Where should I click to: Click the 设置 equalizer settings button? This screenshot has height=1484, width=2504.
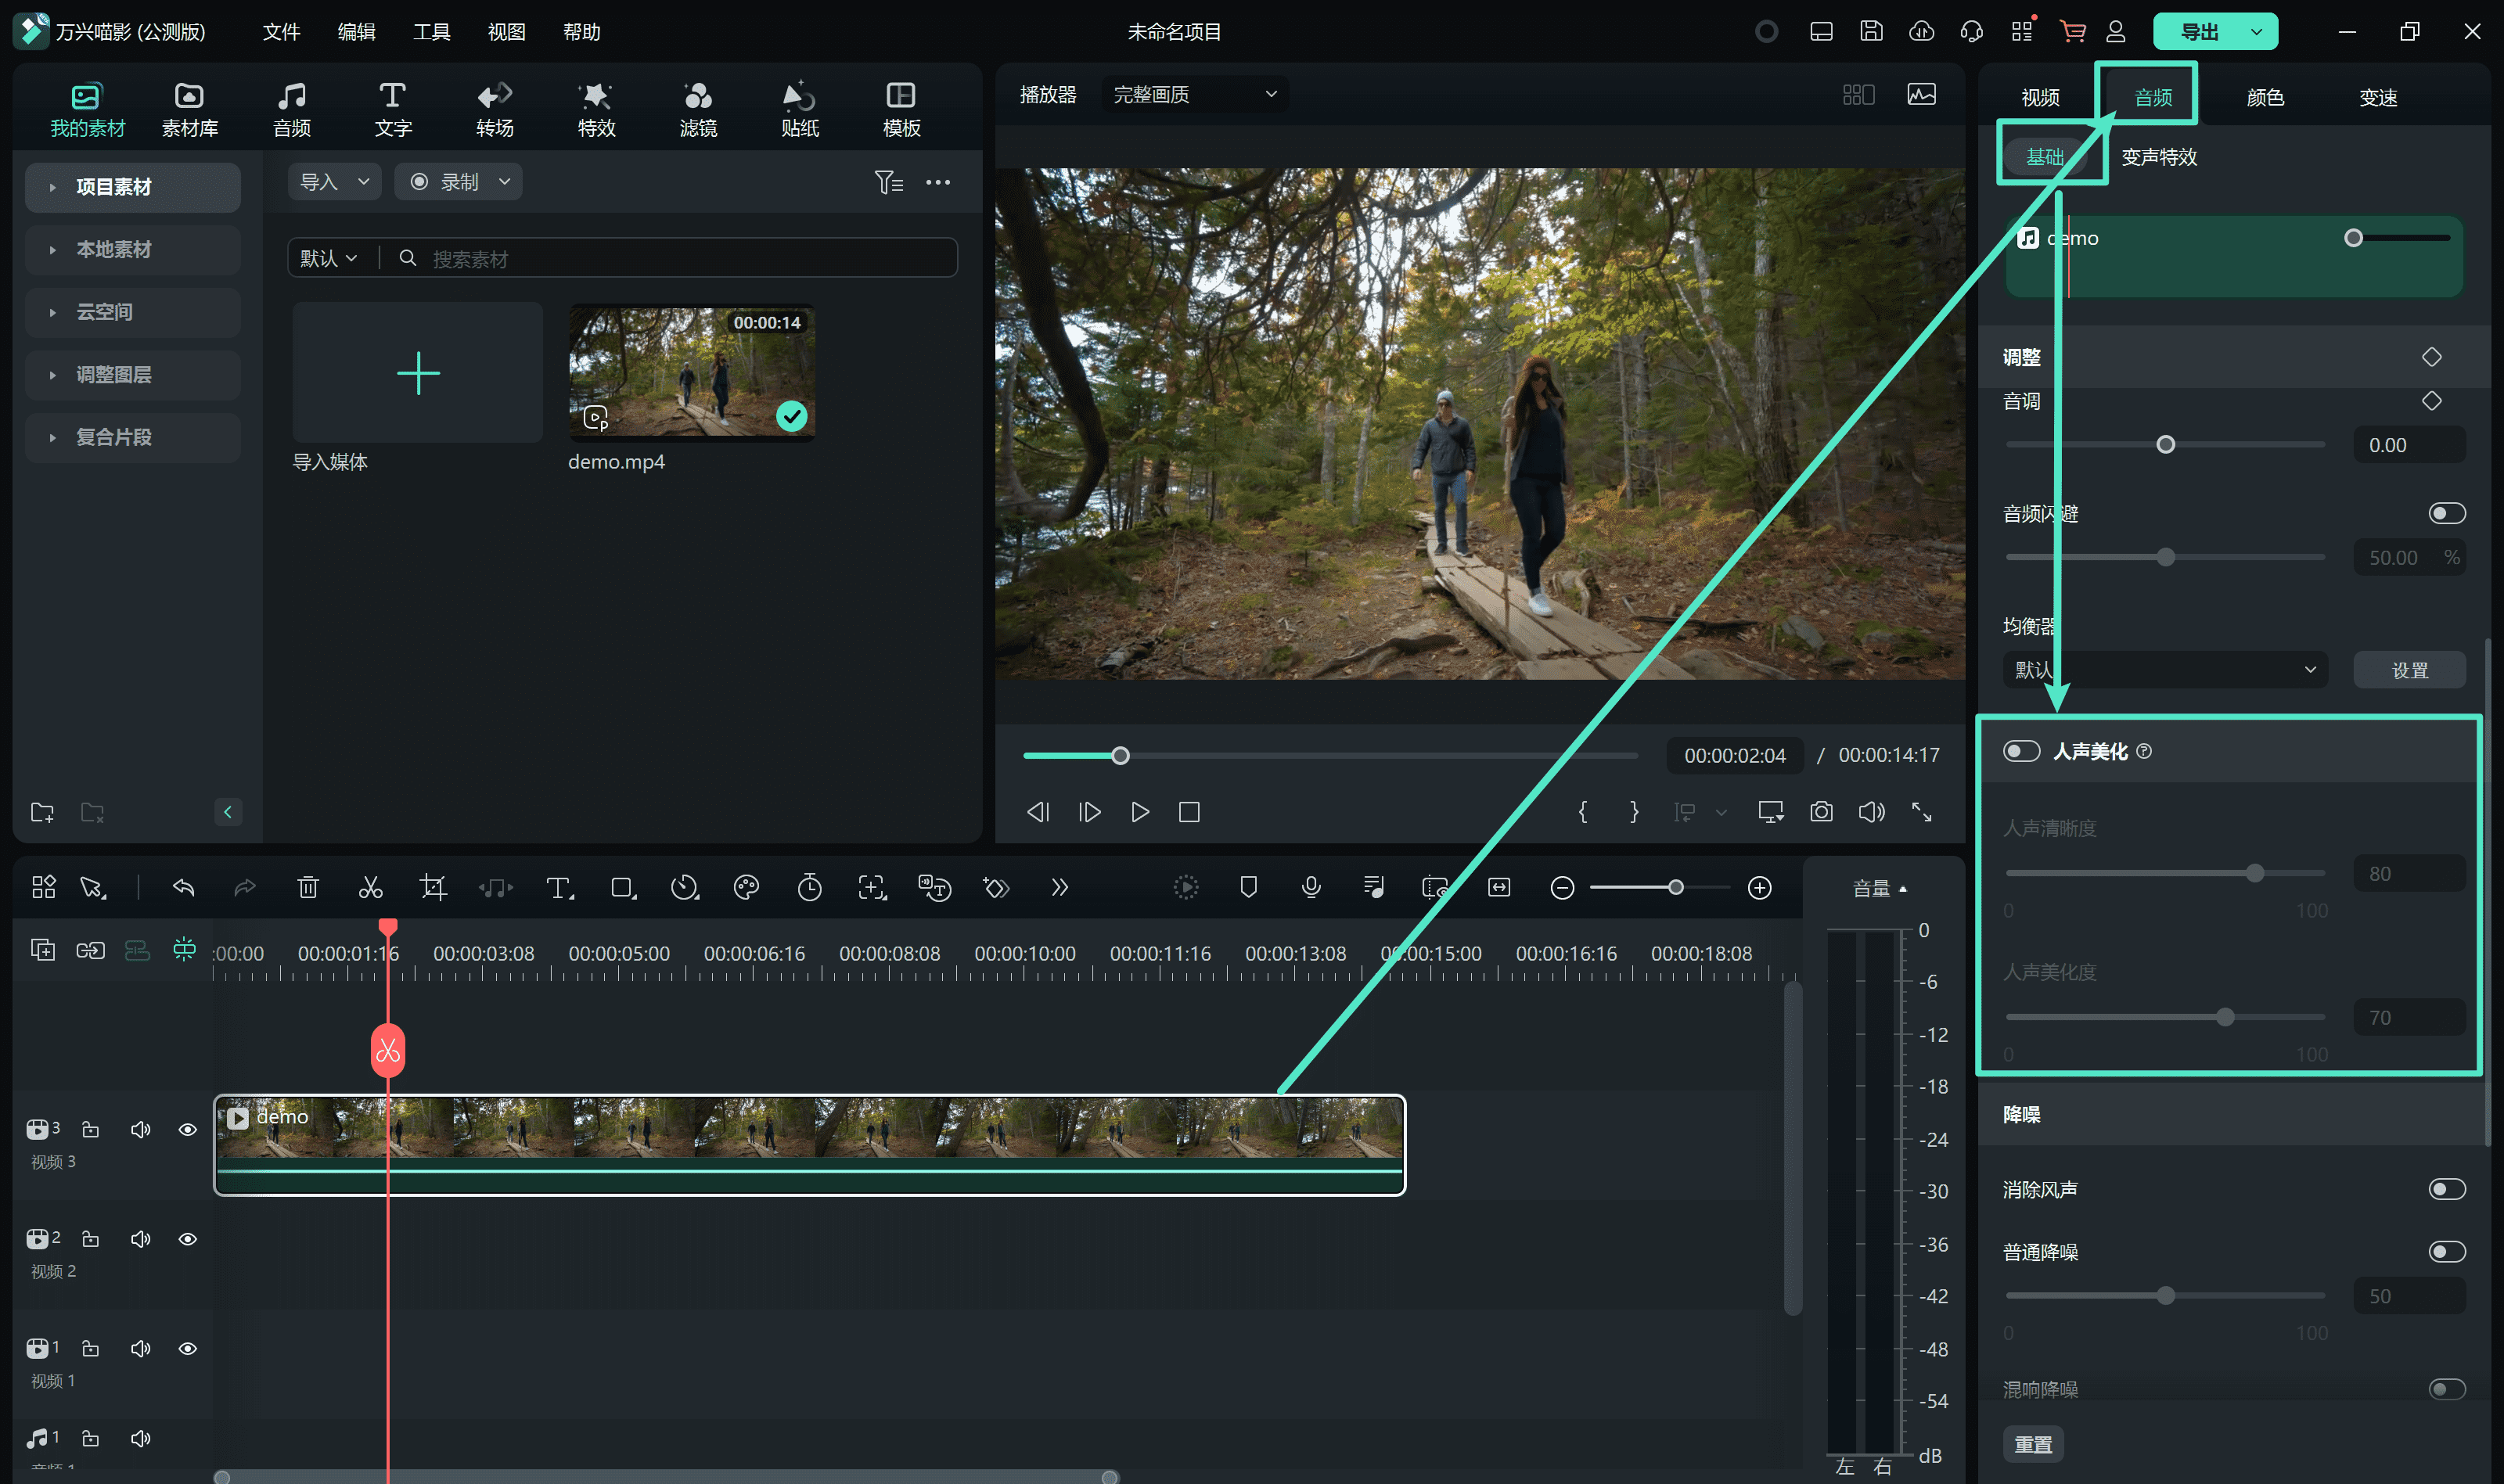click(2409, 670)
